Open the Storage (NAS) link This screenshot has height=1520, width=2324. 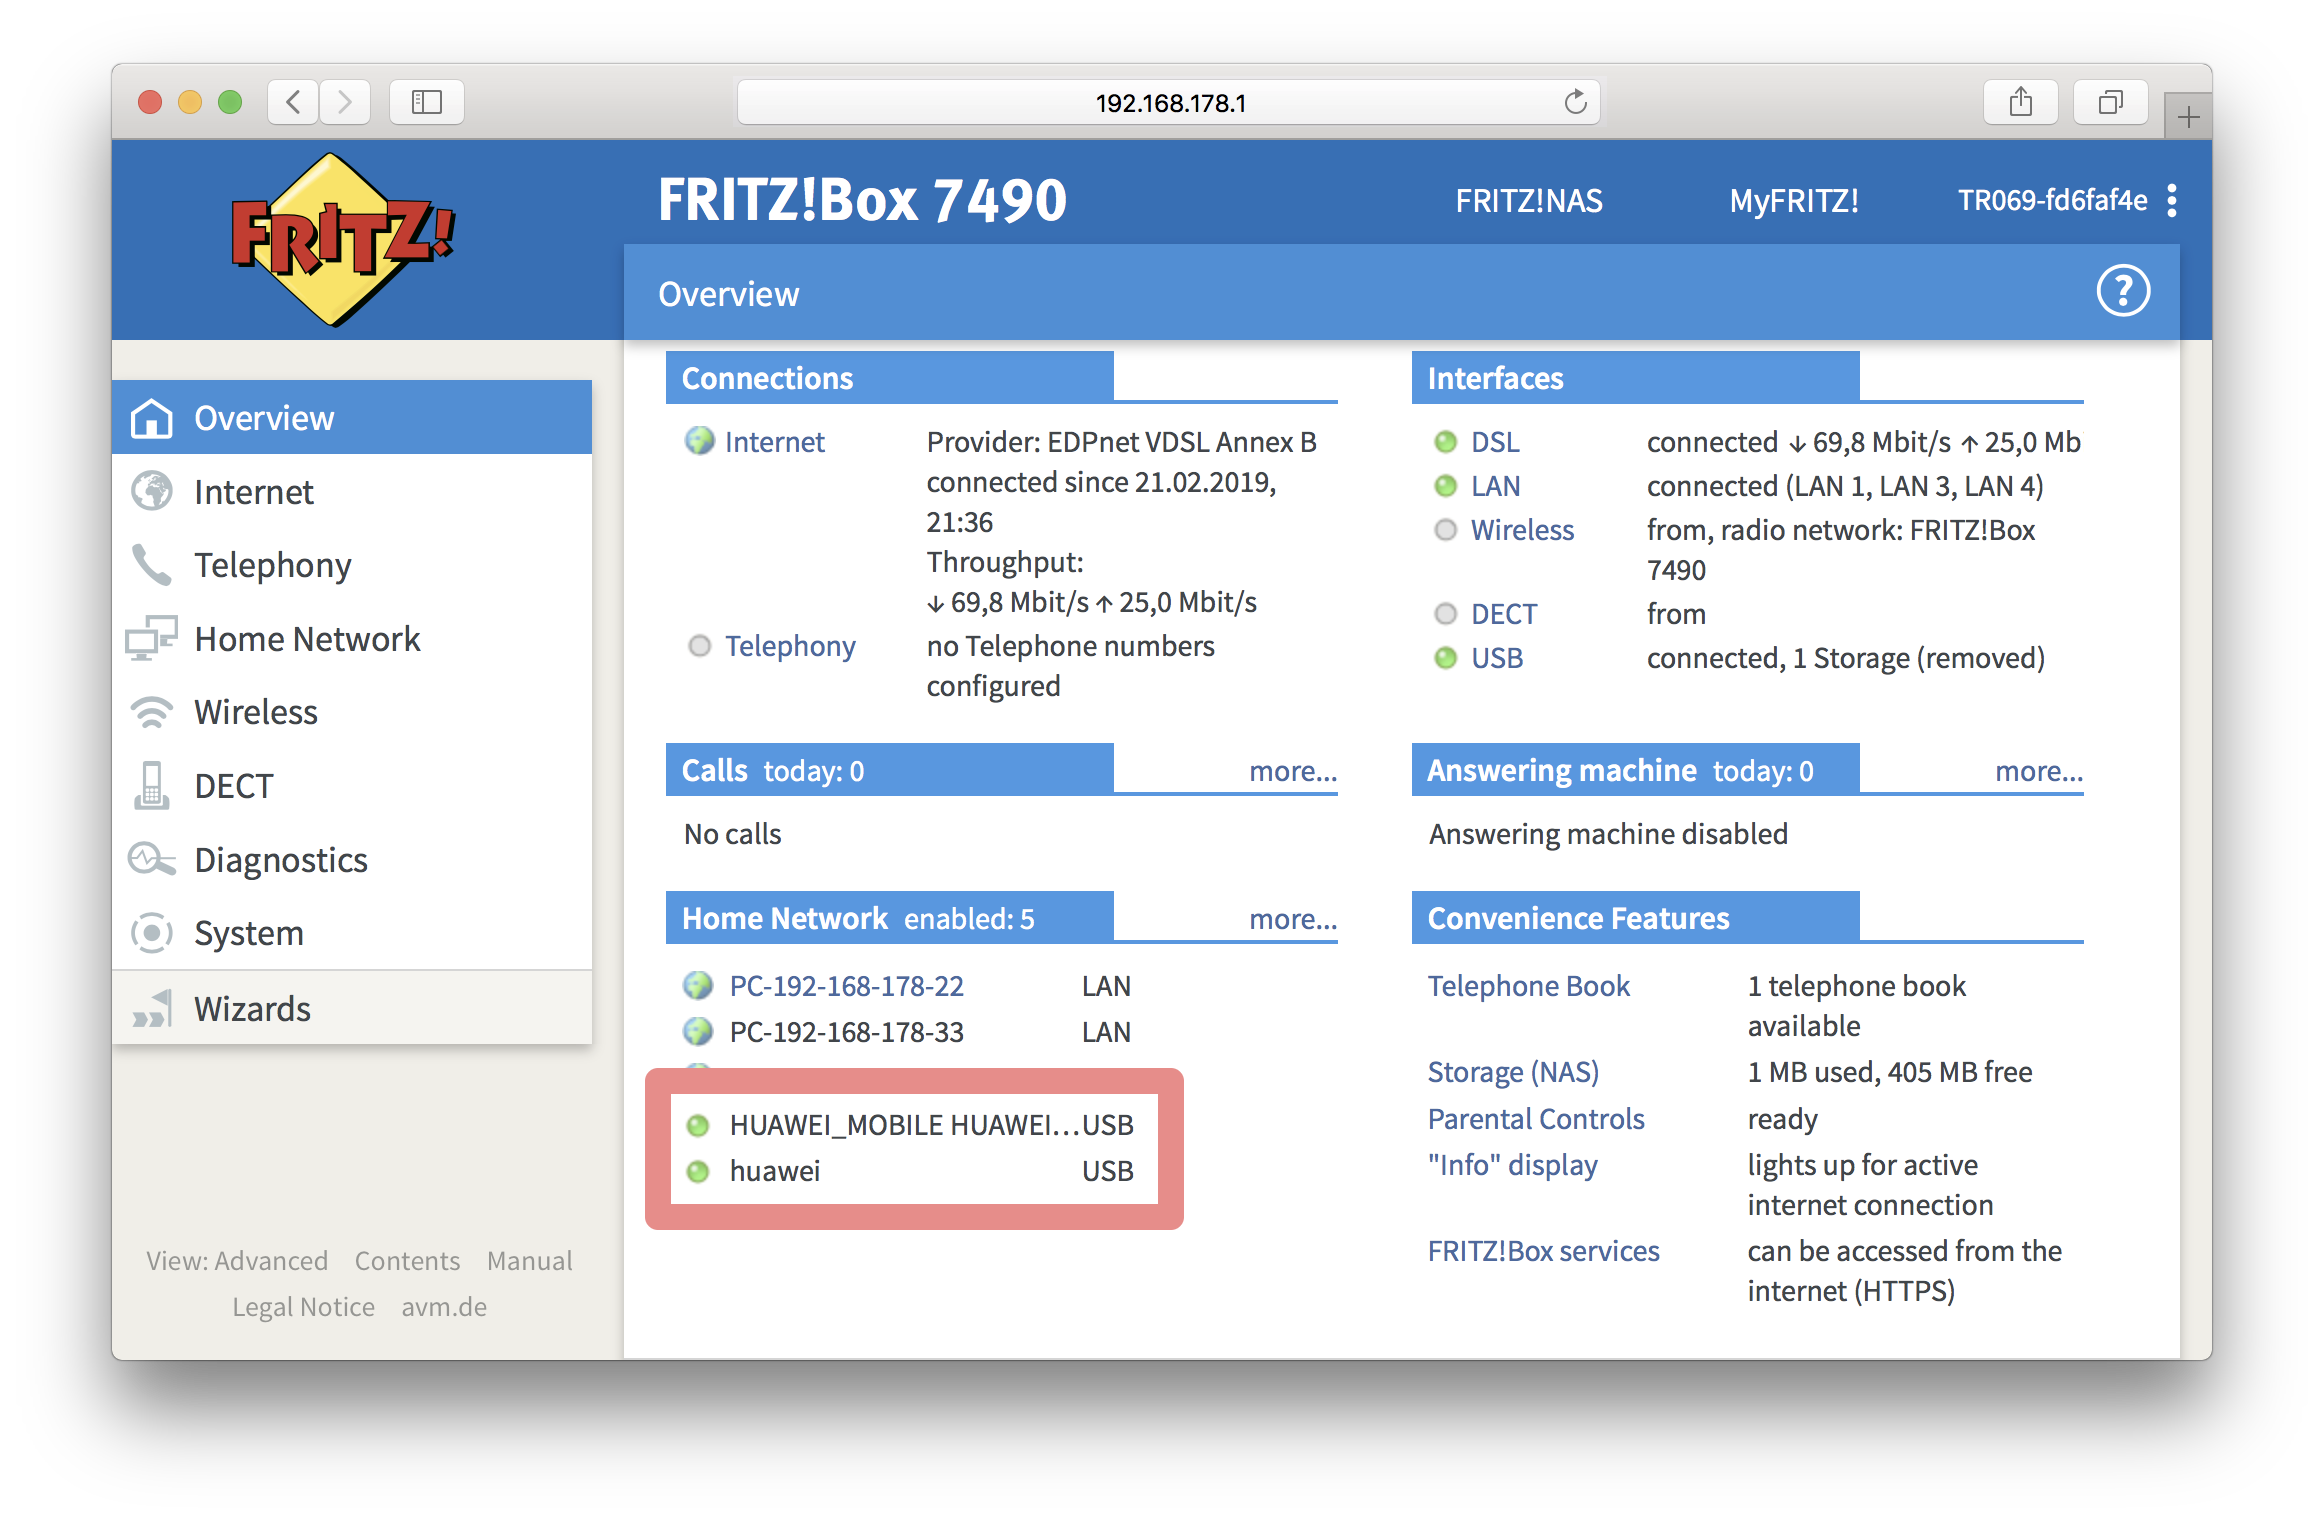1513,1072
